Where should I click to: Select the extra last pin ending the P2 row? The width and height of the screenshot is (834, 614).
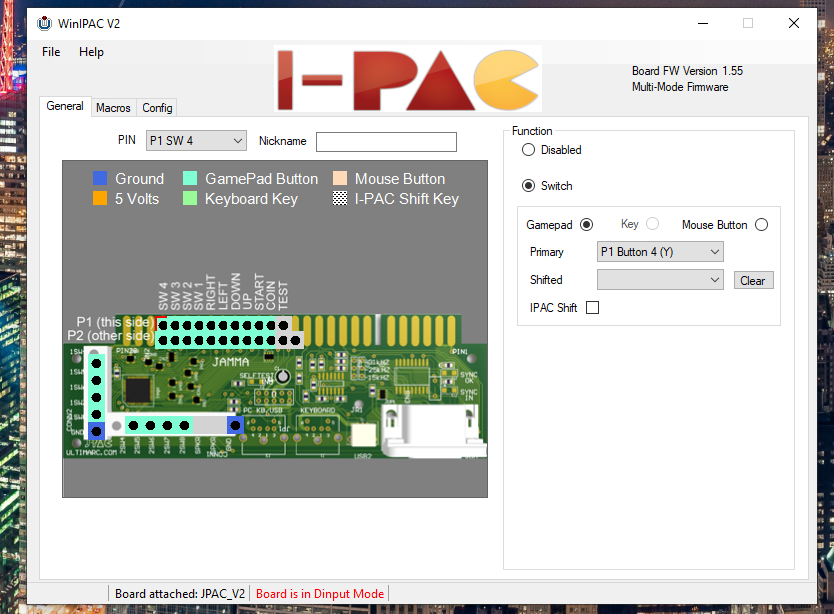pos(296,341)
